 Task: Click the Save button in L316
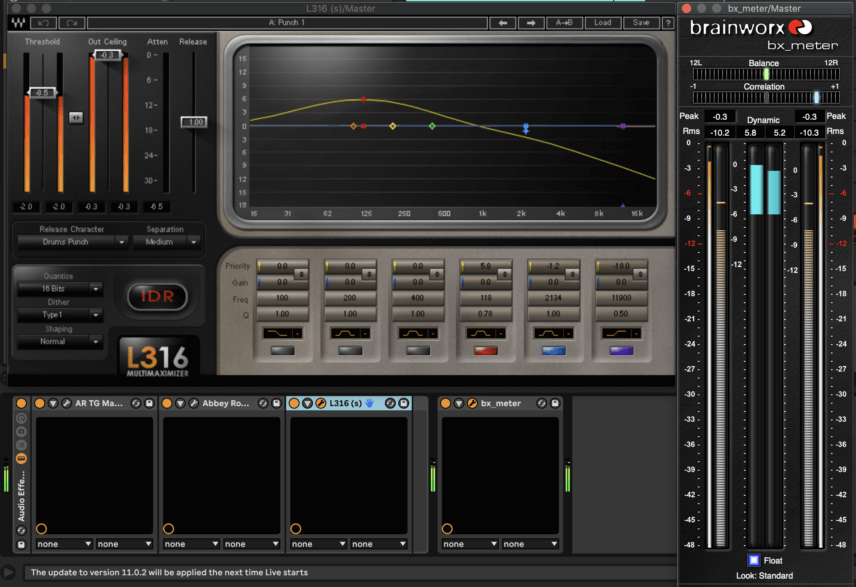coord(641,23)
